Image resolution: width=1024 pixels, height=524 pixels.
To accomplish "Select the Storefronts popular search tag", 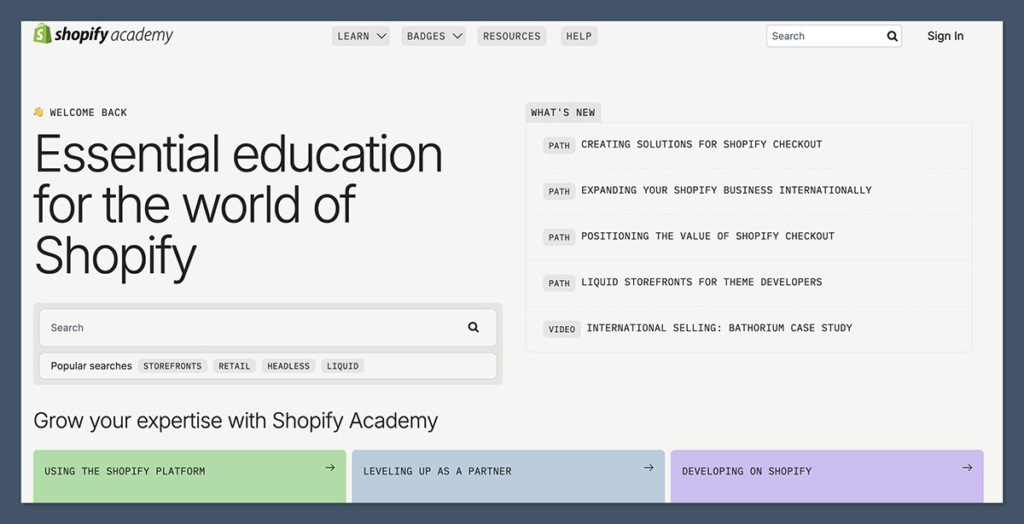I will tap(172, 366).
